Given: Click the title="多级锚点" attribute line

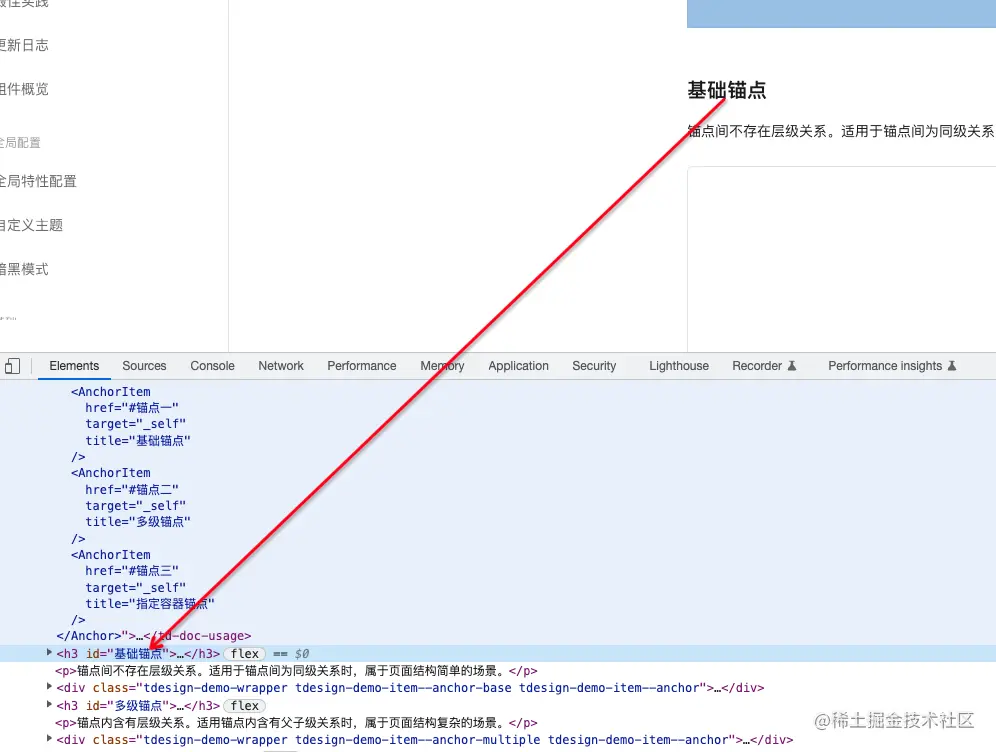Looking at the screenshot, I should pyautogui.click(x=138, y=521).
